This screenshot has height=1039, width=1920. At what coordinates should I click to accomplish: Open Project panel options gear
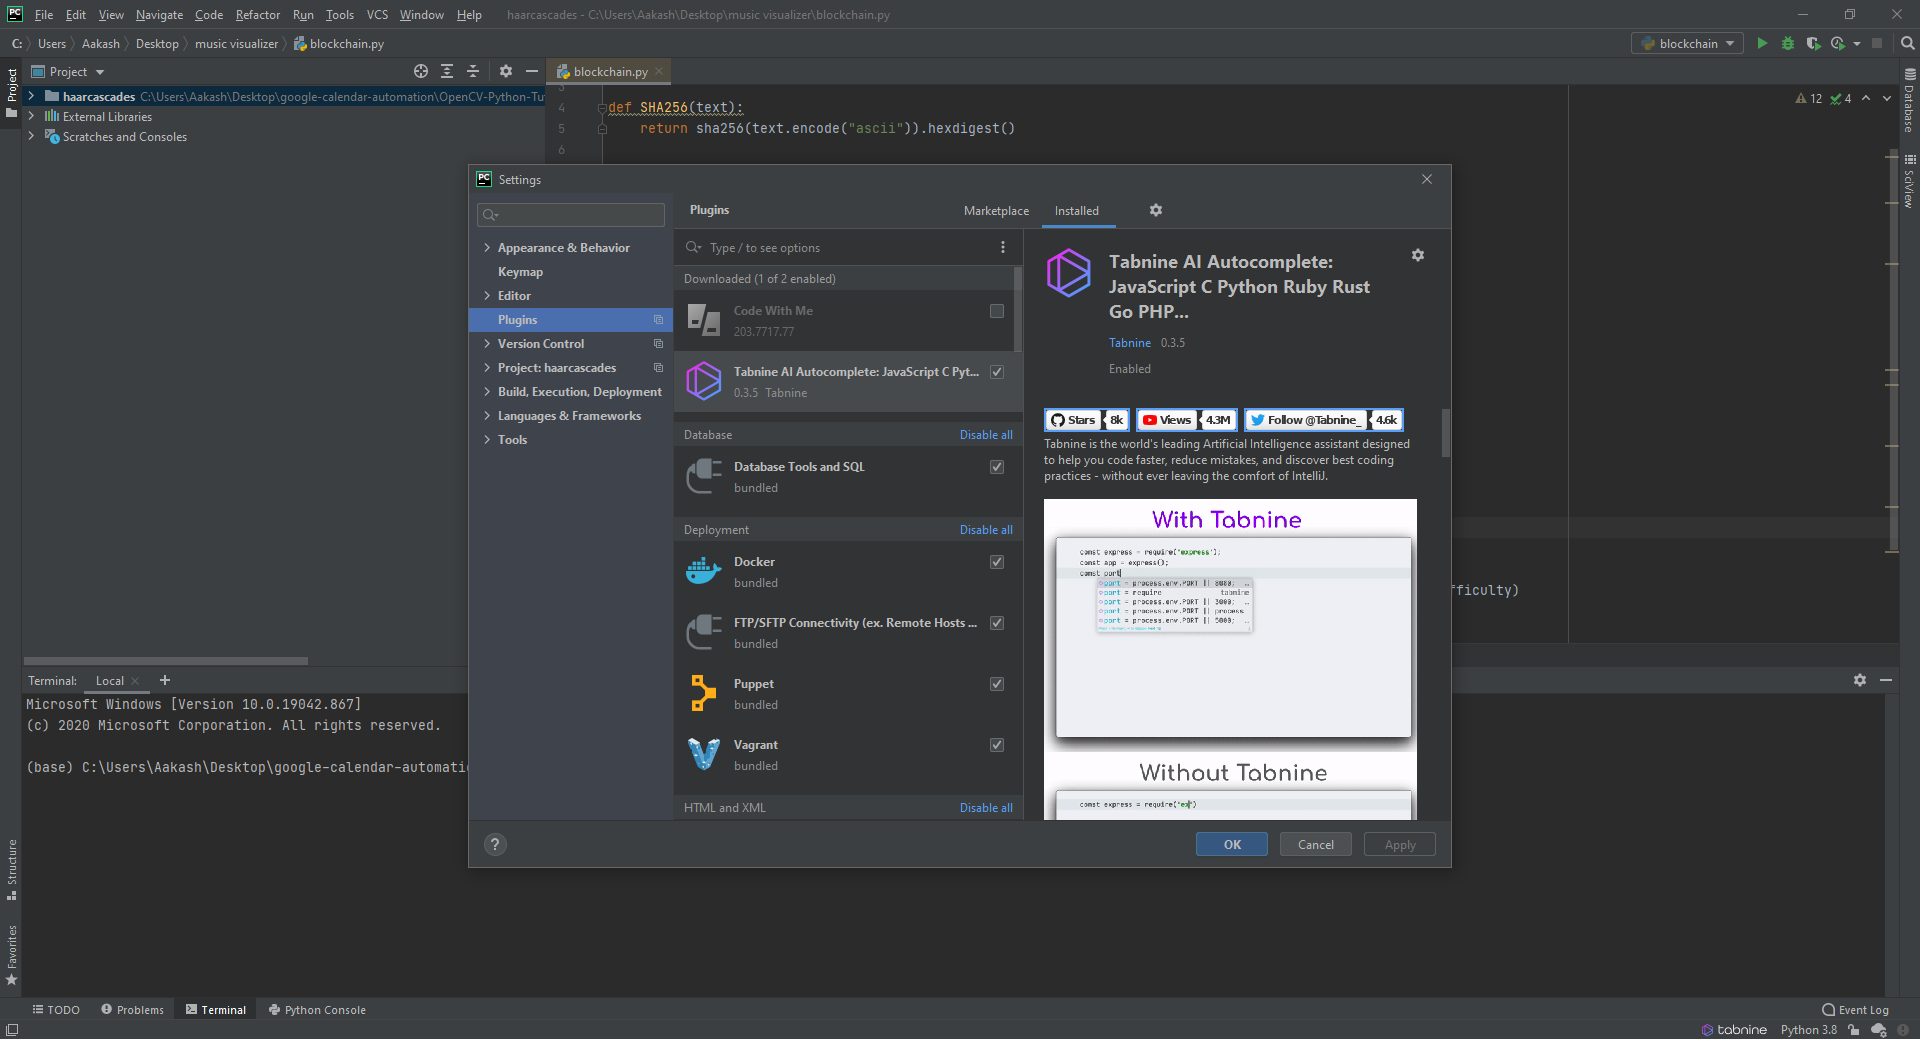[x=506, y=71]
